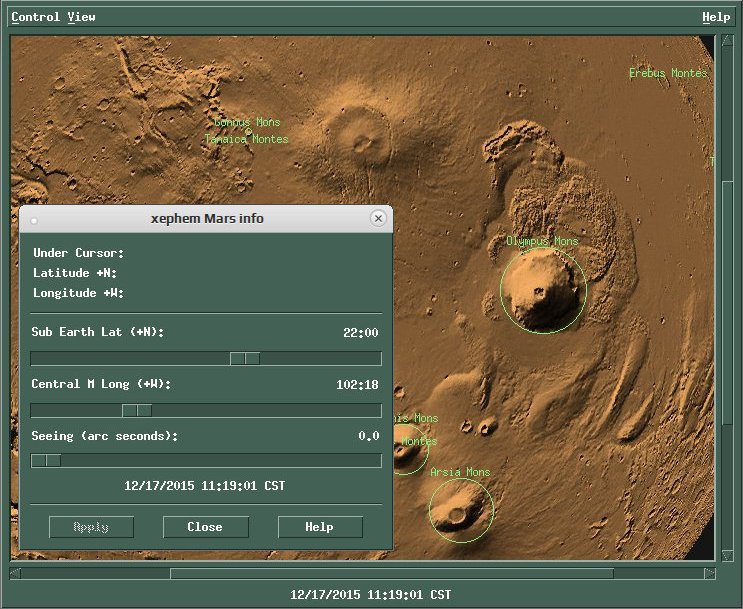Click the Longitude +W label
The height and width of the screenshot is (609, 743).
(79, 293)
